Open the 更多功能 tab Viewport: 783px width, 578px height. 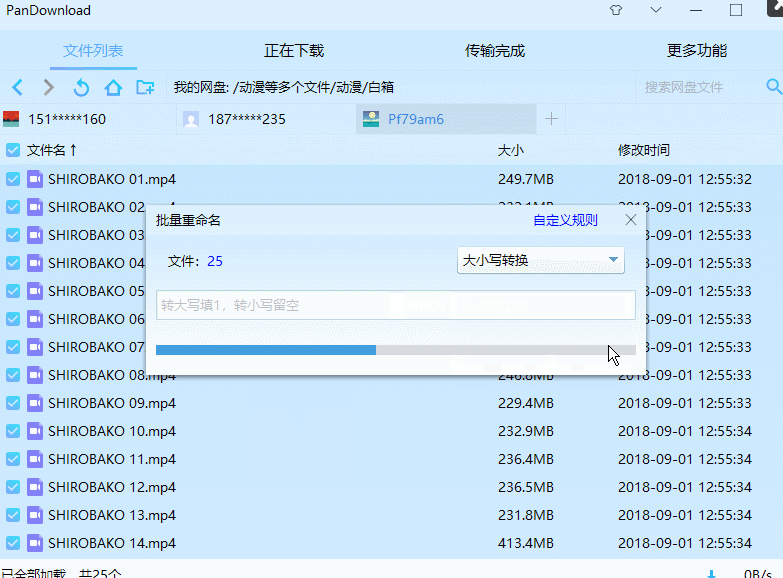(697, 50)
